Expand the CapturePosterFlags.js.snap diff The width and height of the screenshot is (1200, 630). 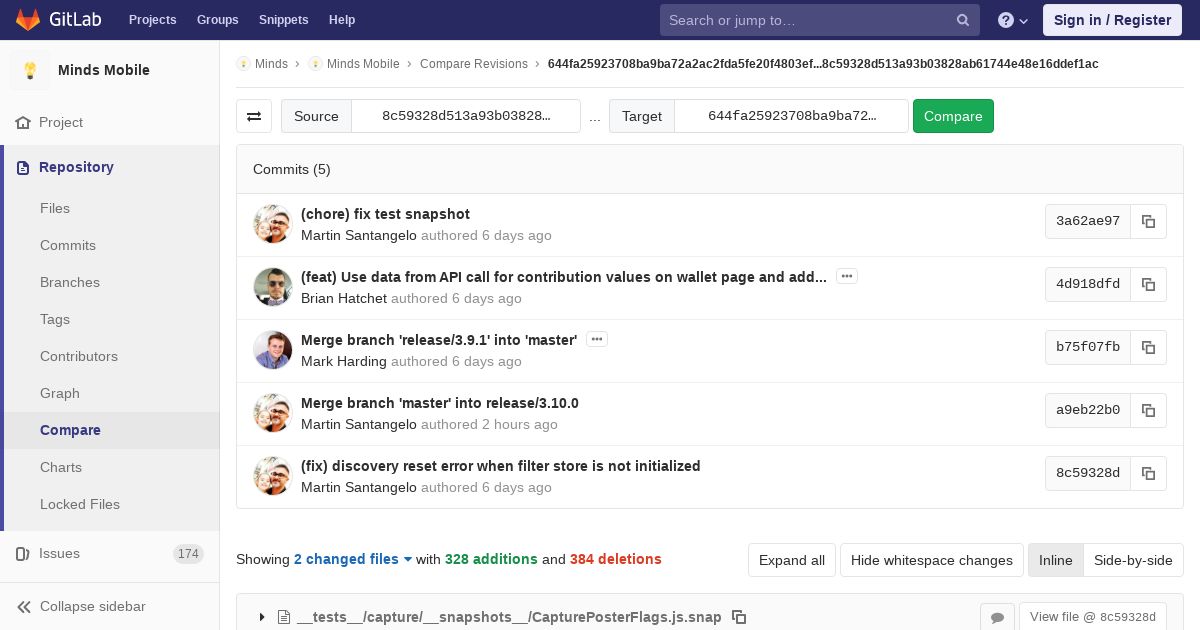click(x=262, y=617)
